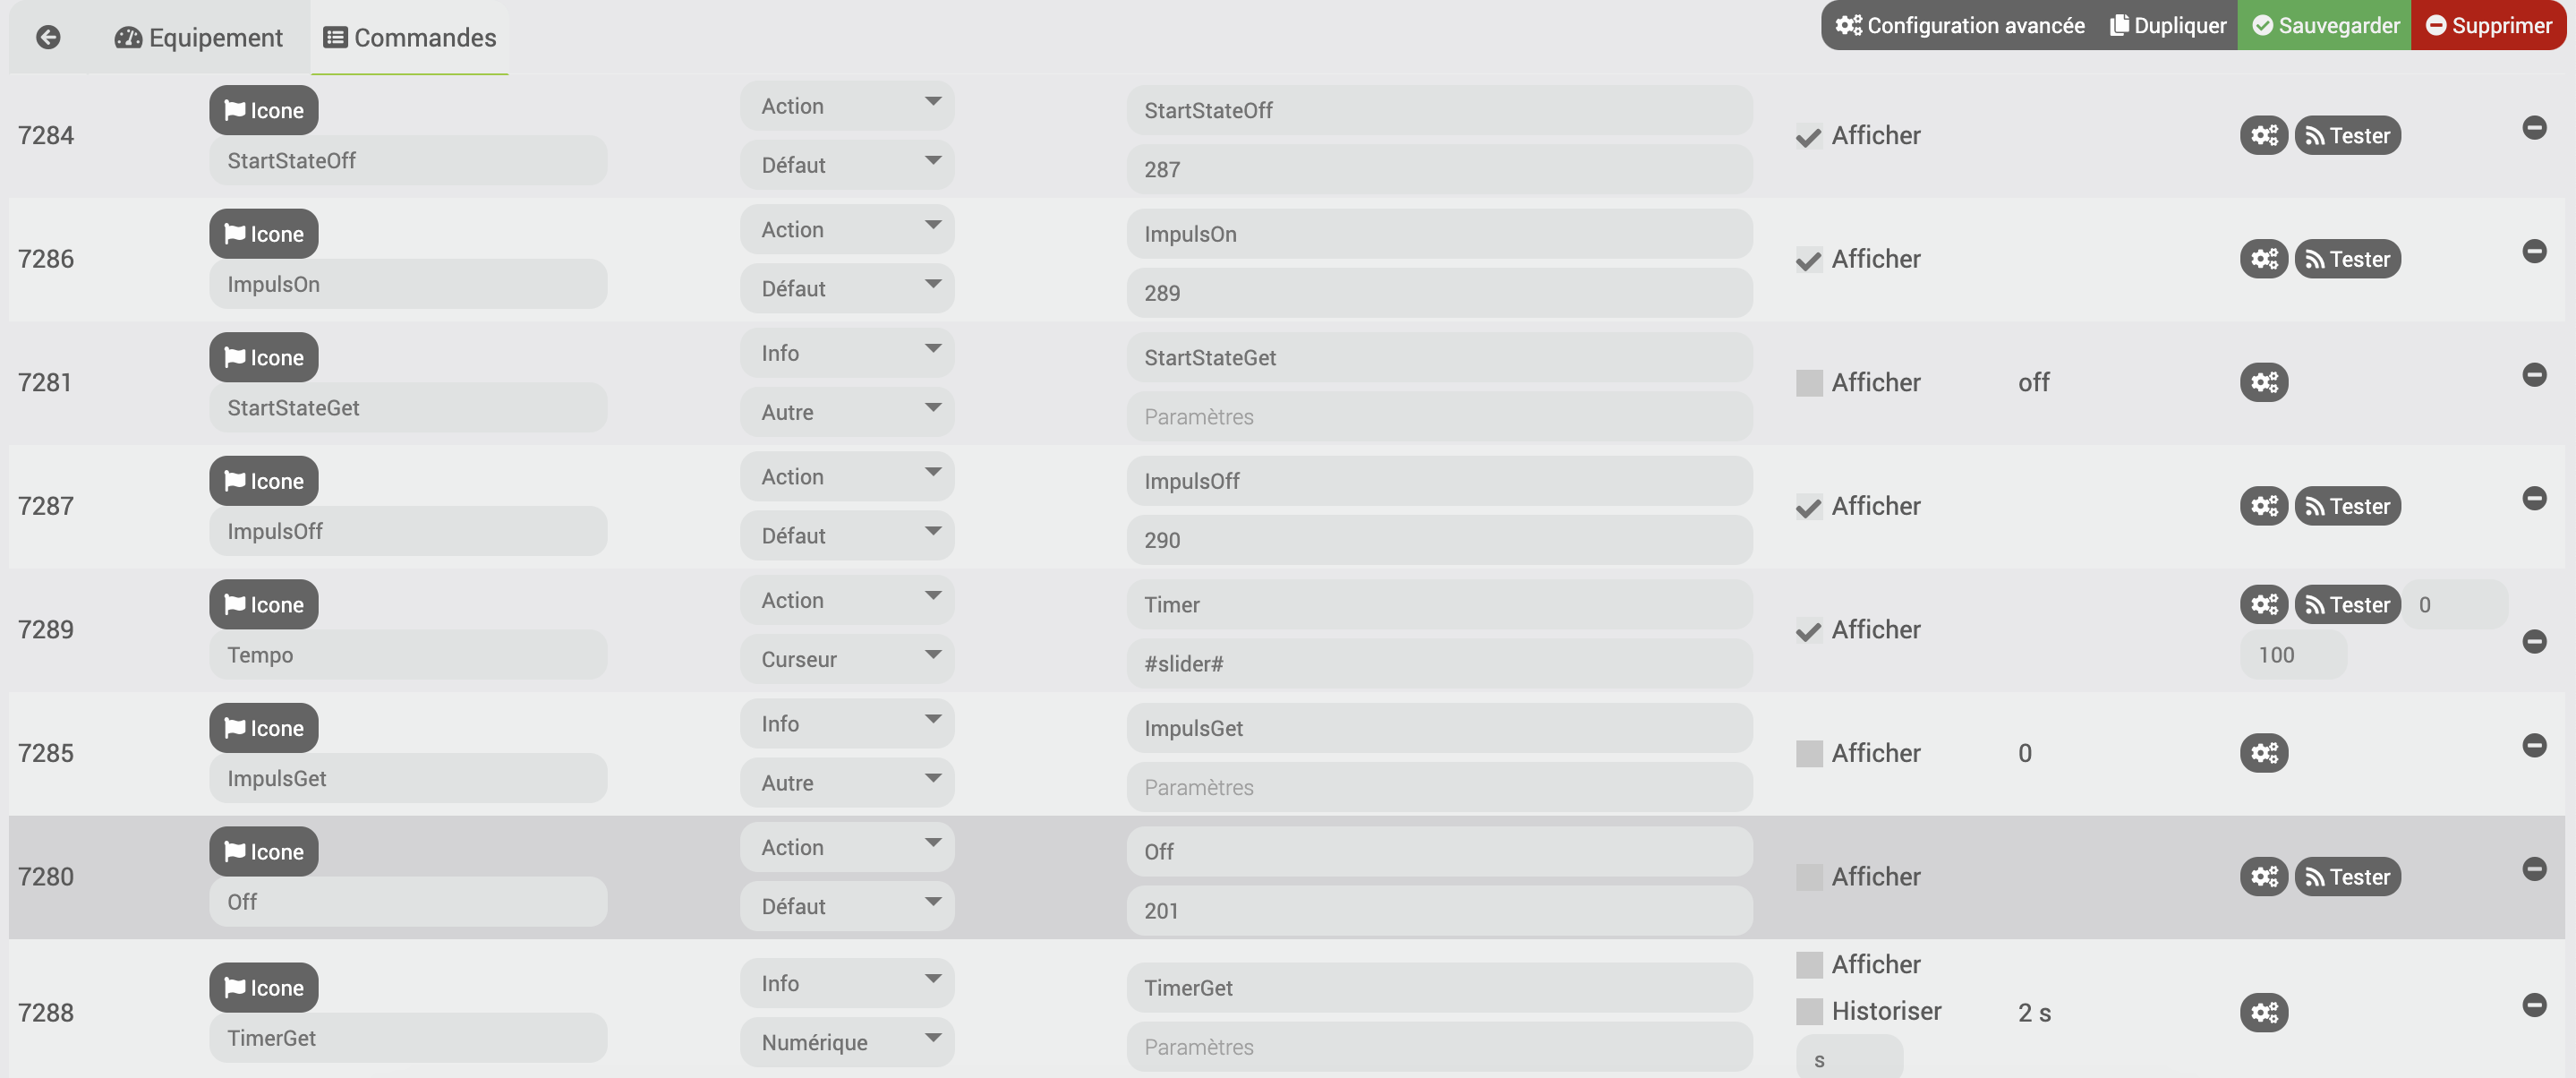The height and width of the screenshot is (1078, 2576).
Task: Delete the Off command with minus icon
Action: coord(2533,869)
